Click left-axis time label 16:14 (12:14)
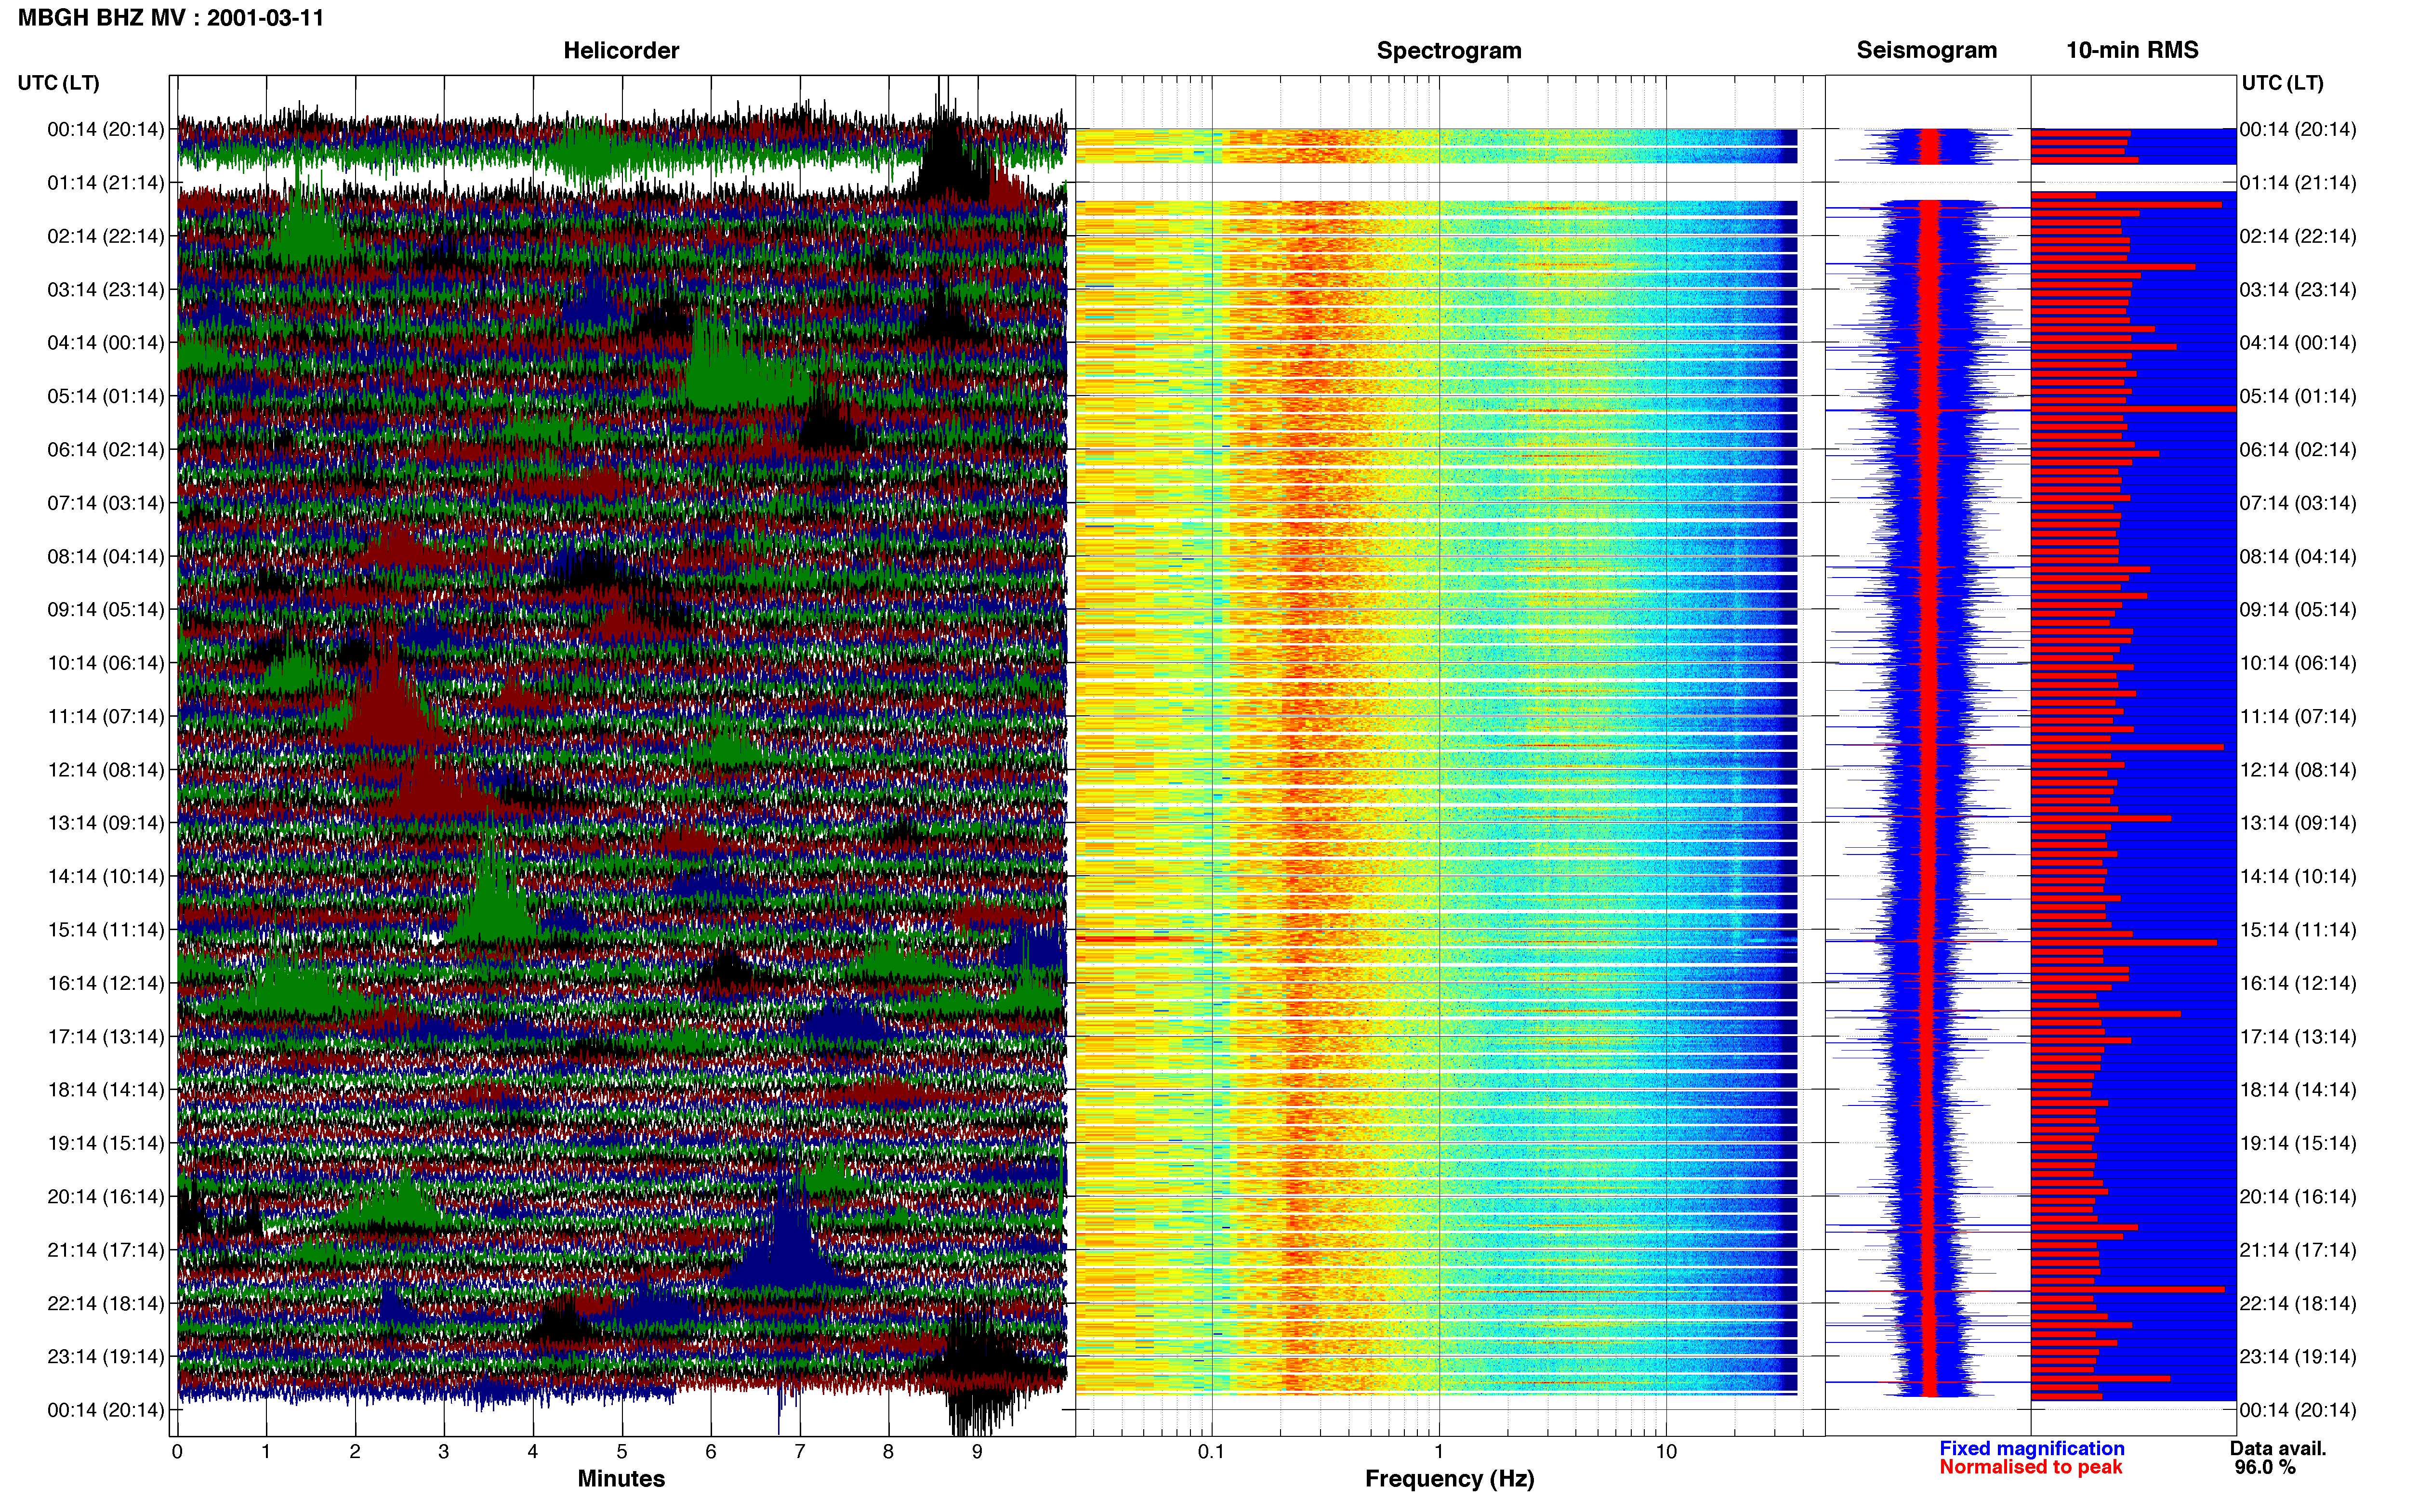Viewport: 2418px width, 1512px height. 106,983
